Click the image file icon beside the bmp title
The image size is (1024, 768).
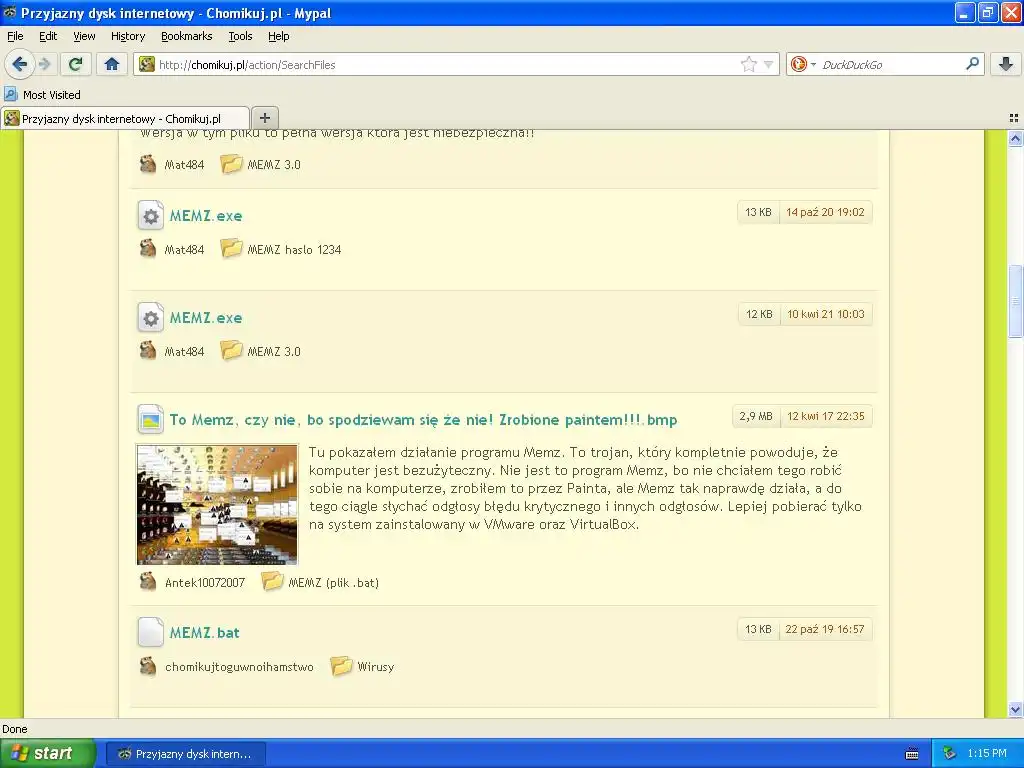151,420
